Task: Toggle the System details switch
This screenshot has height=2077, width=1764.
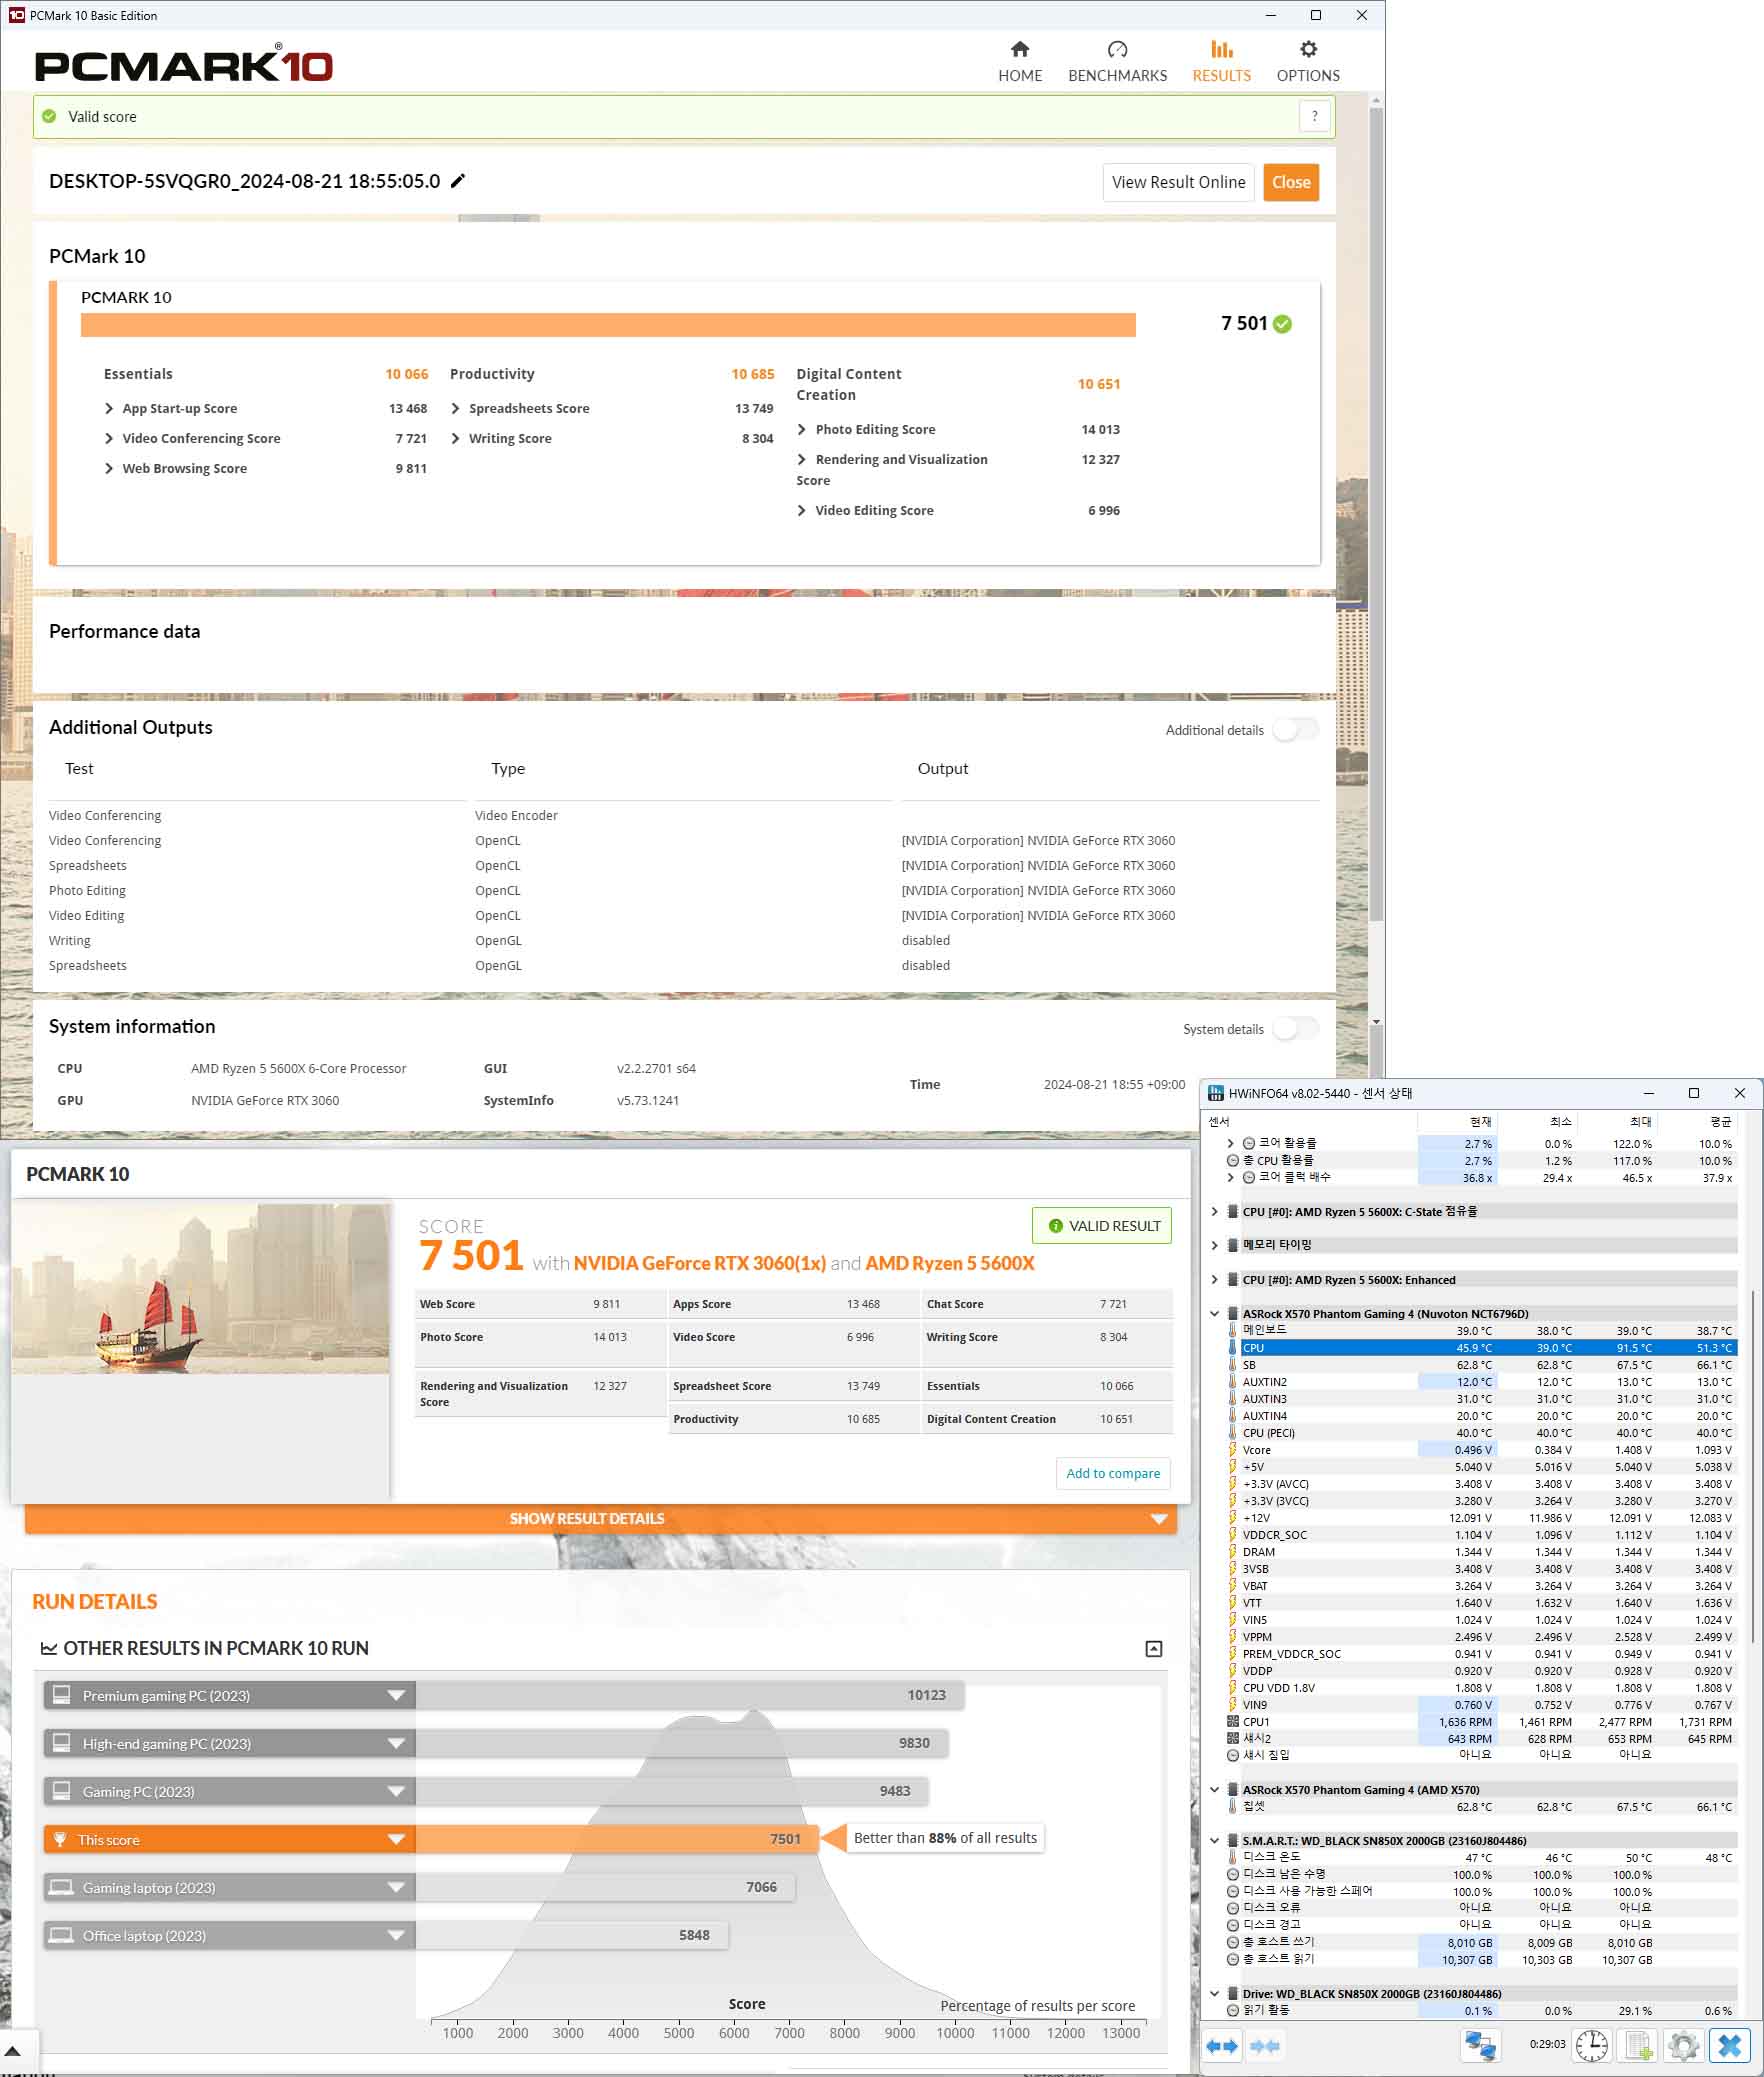Action: (1295, 1029)
